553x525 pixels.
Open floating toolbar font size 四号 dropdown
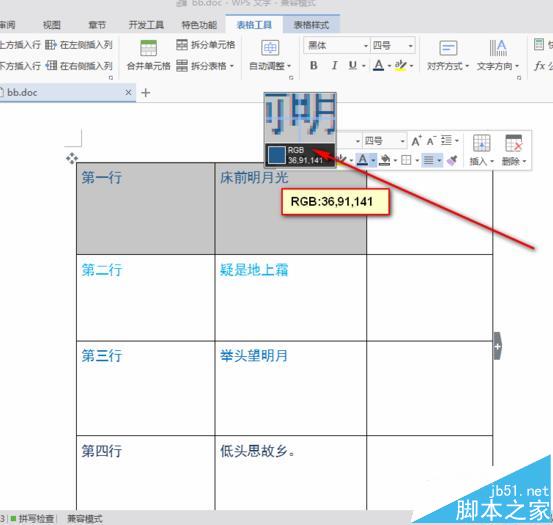[384, 141]
